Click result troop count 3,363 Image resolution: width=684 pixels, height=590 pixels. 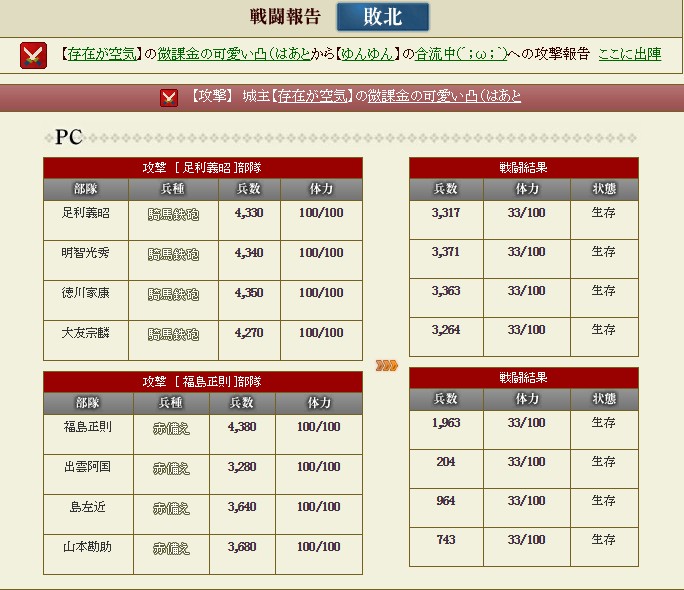click(x=446, y=291)
